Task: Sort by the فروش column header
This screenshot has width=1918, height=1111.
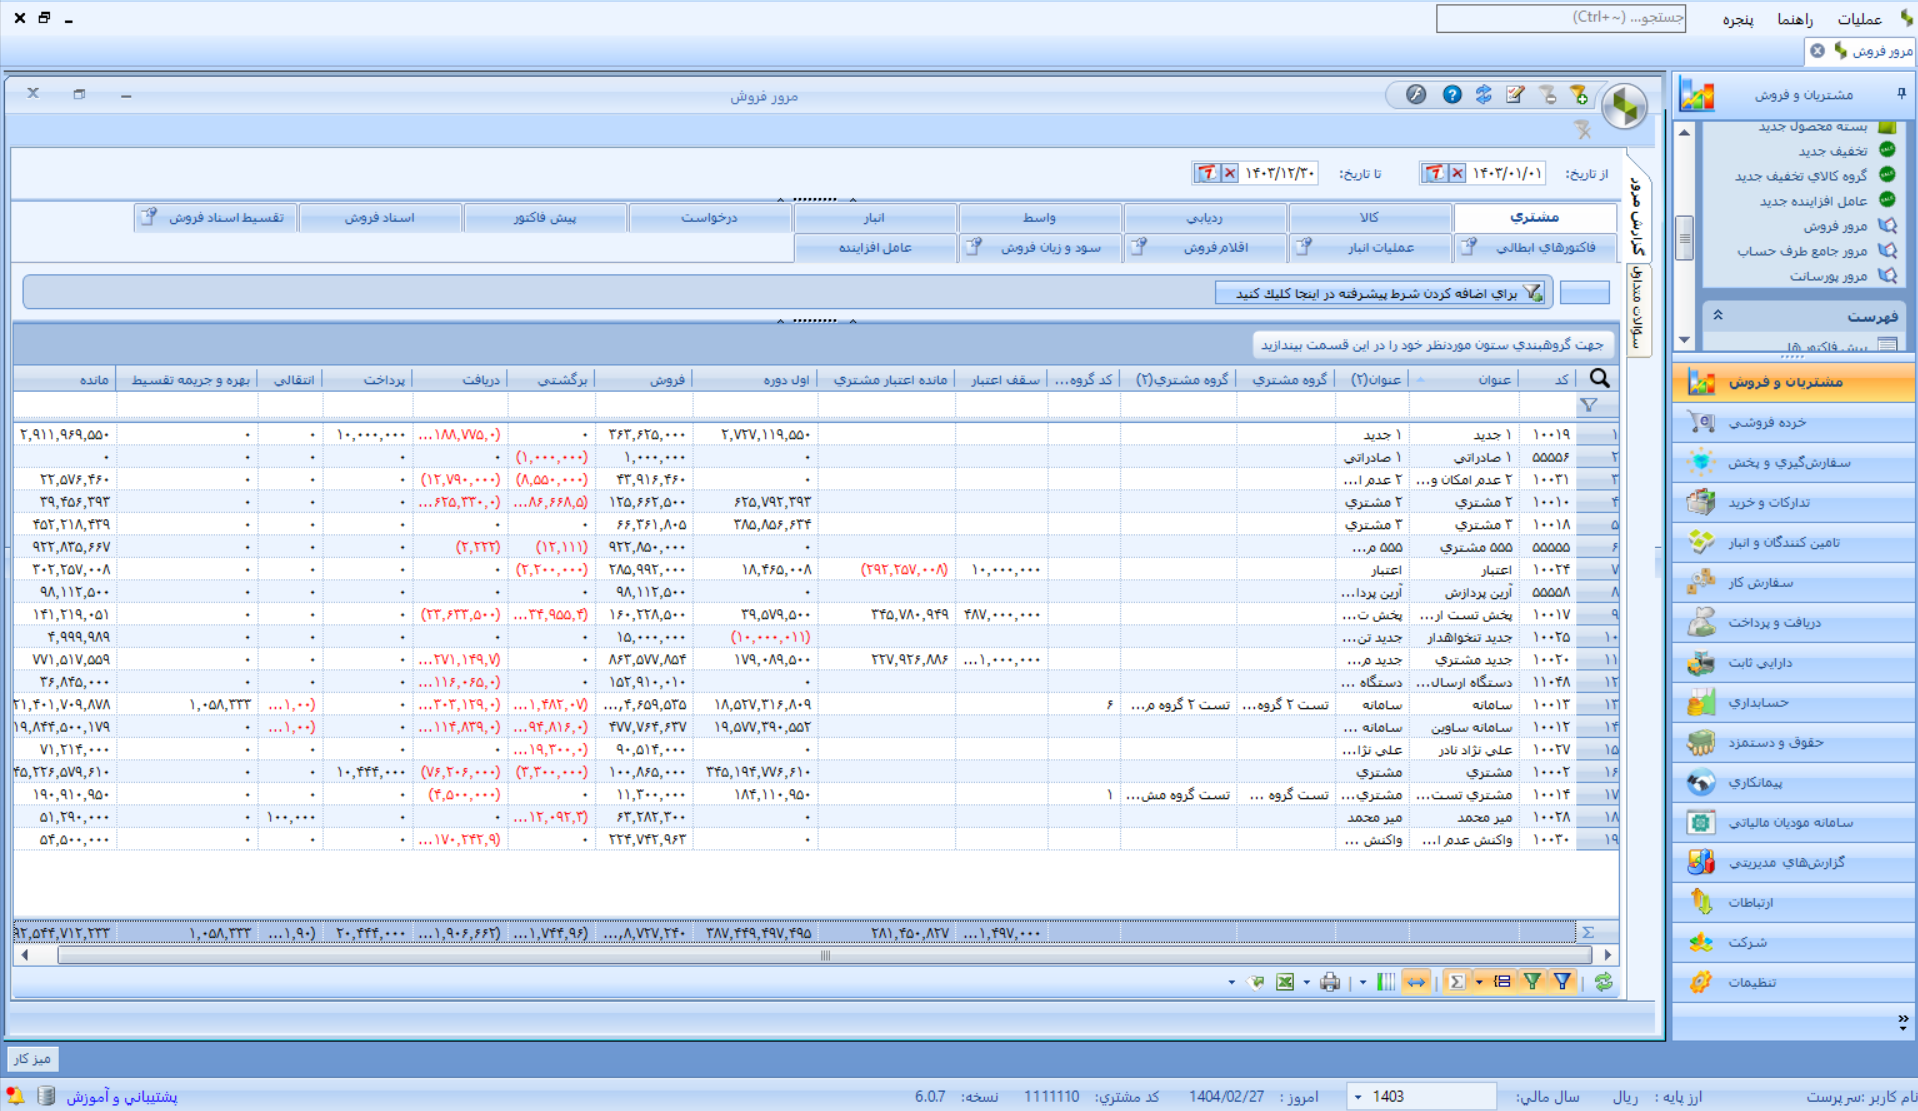Action: point(645,379)
